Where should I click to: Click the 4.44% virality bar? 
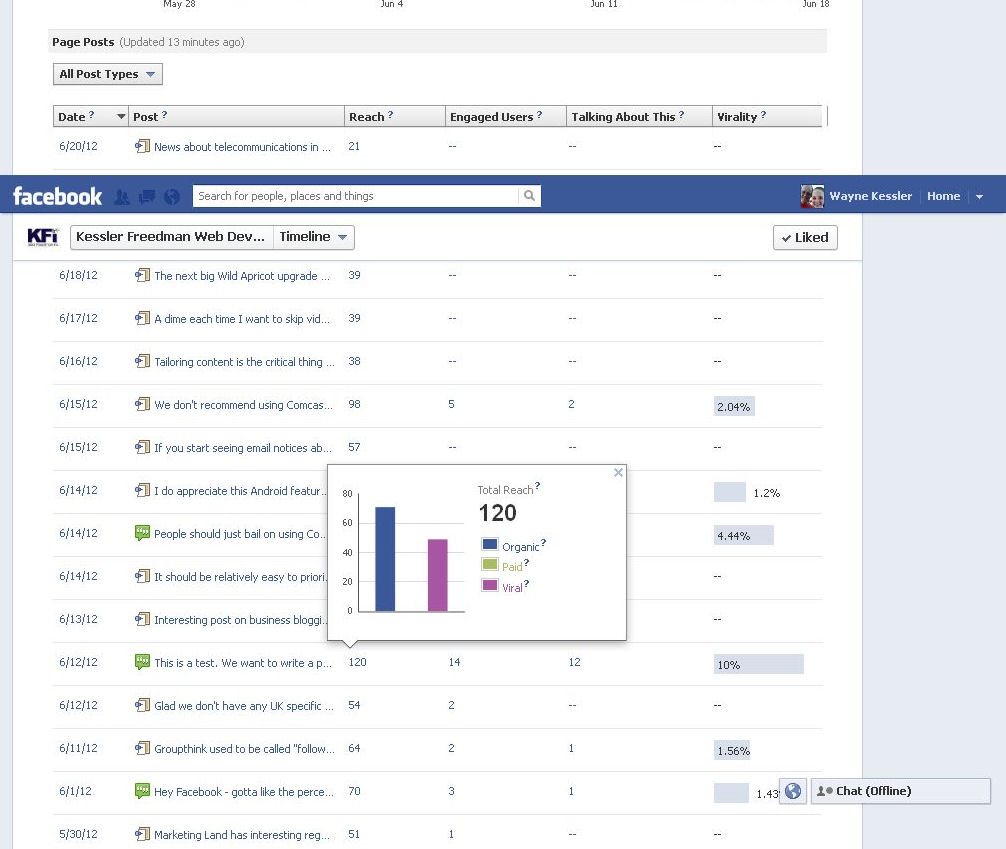point(744,535)
